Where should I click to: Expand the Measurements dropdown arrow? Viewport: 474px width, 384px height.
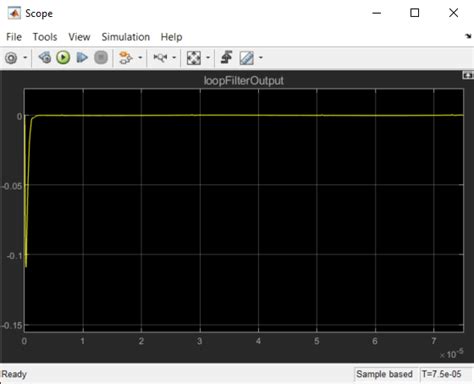point(261,58)
